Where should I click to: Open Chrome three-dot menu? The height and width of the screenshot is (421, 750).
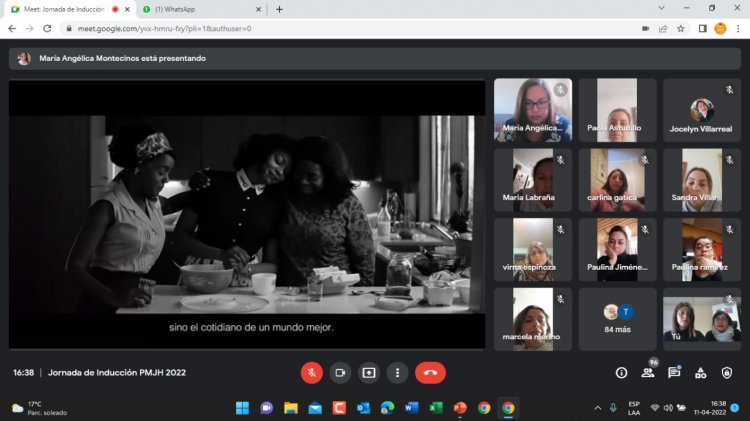[x=738, y=29]
